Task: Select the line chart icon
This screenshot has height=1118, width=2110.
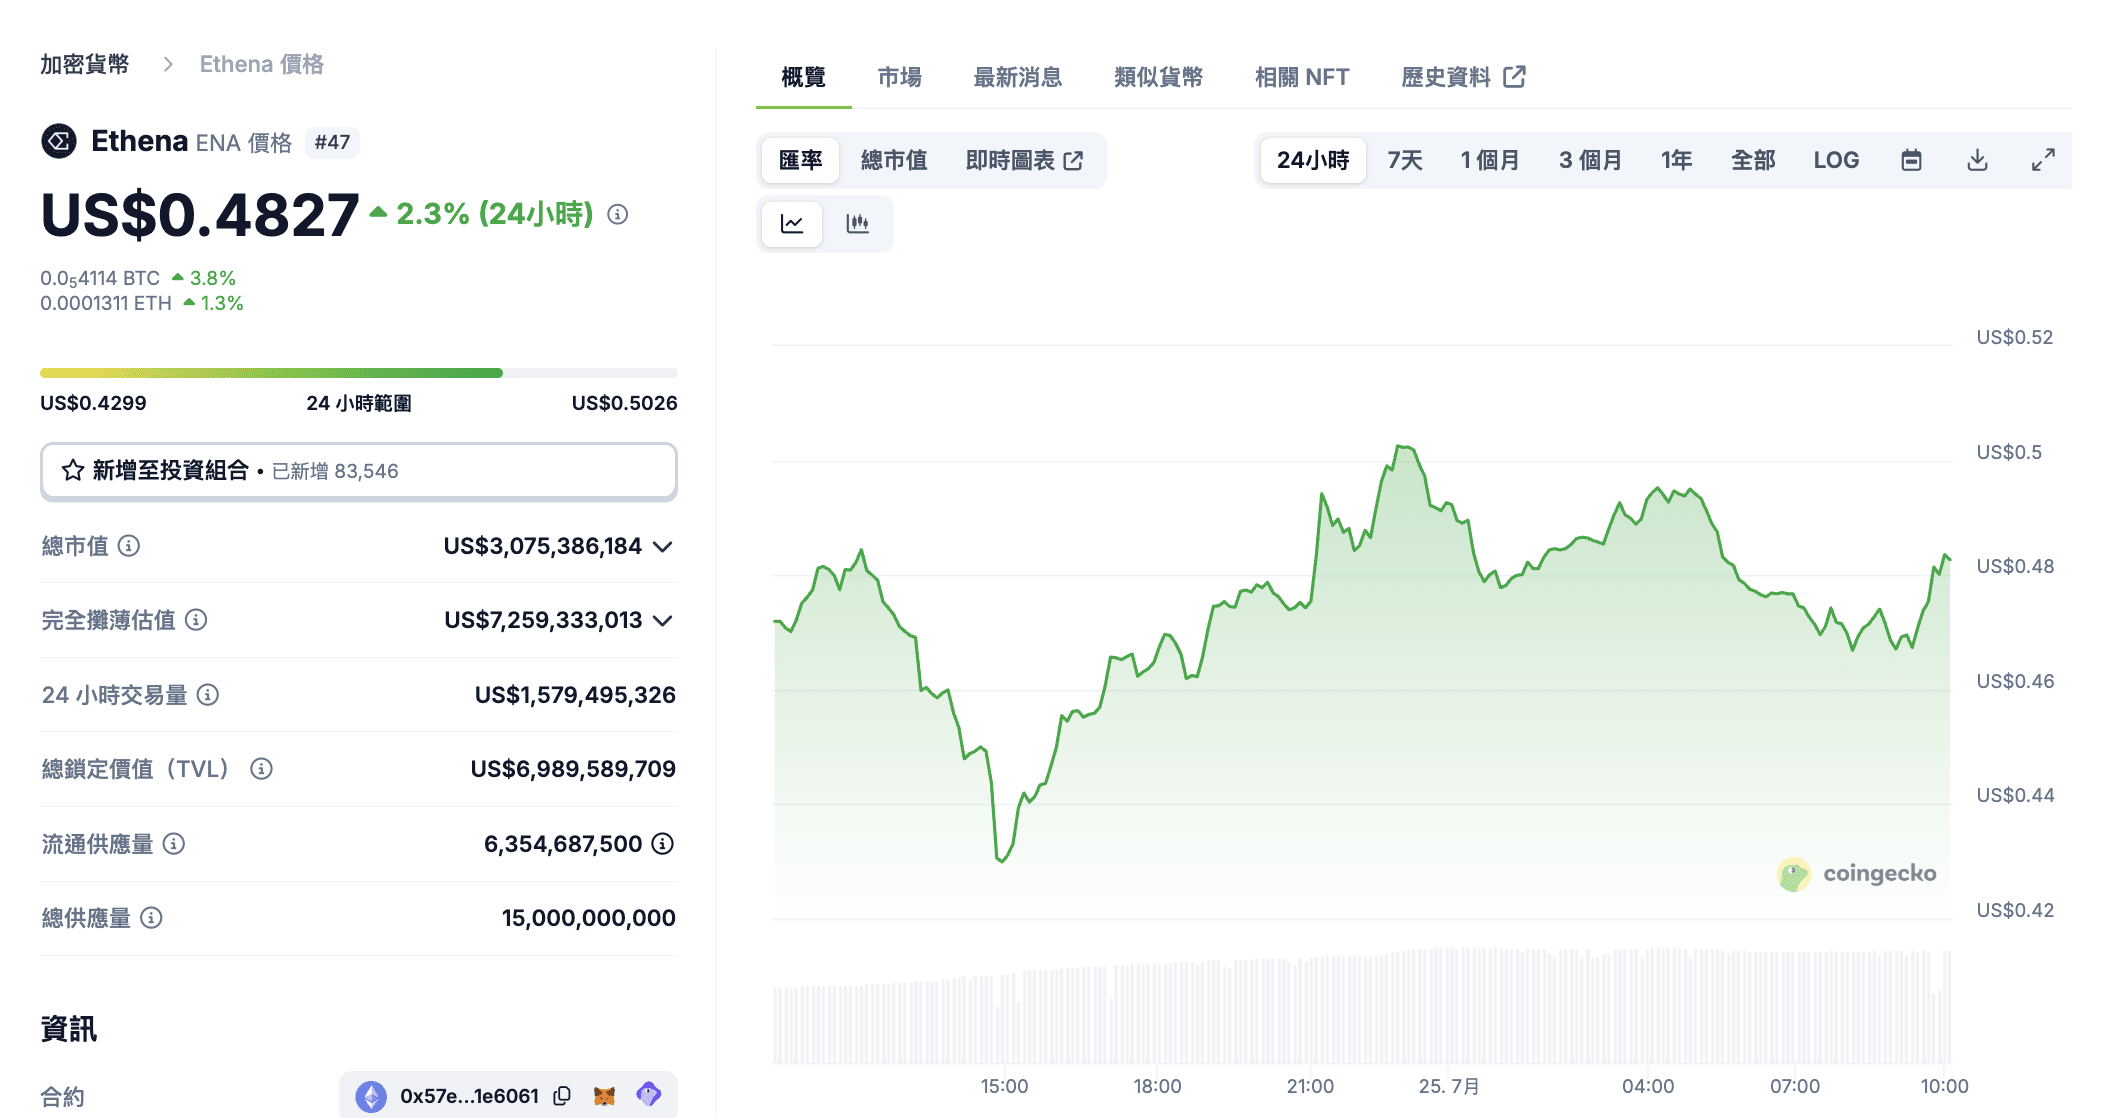Action: (791, 223)
